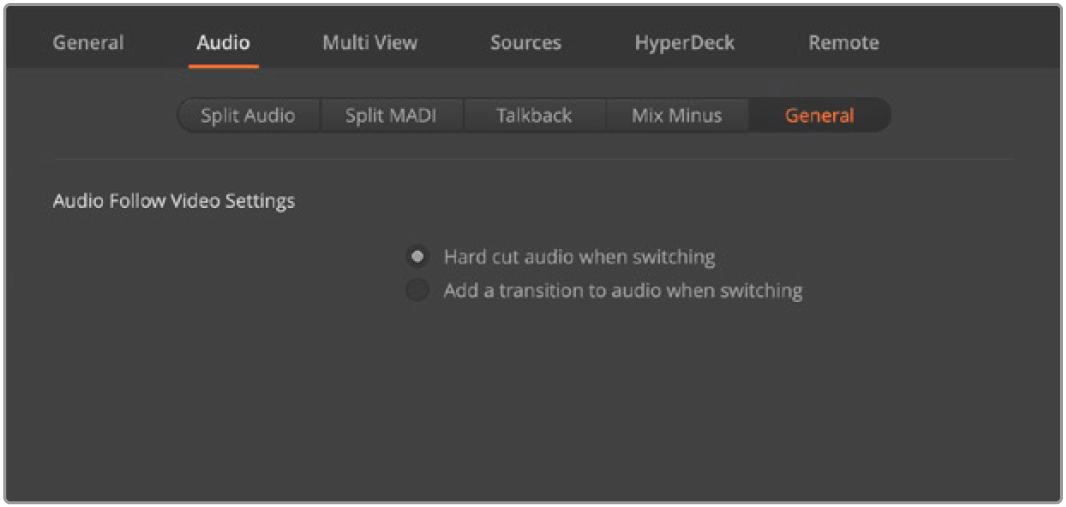Open the Sources tab

click(x=526, y=43)
